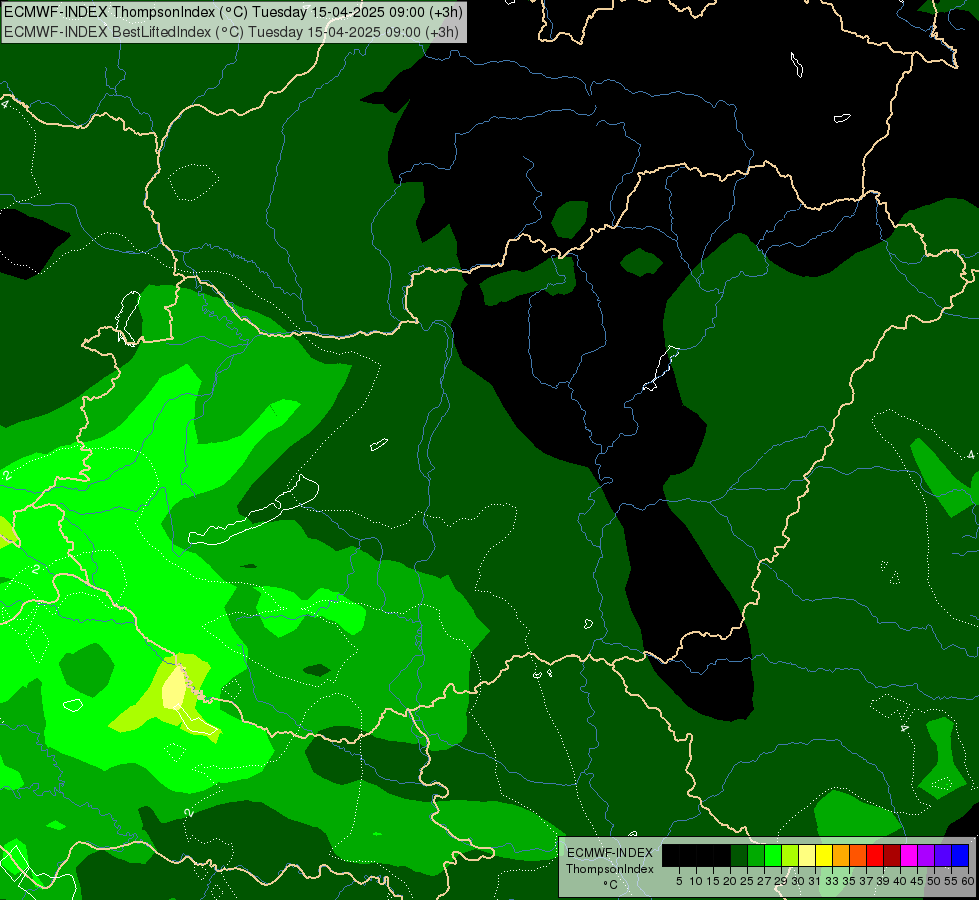Select the medium green 25-27 legend swatch
Screen dimensions: 979x900
click(x=755, y=855)
